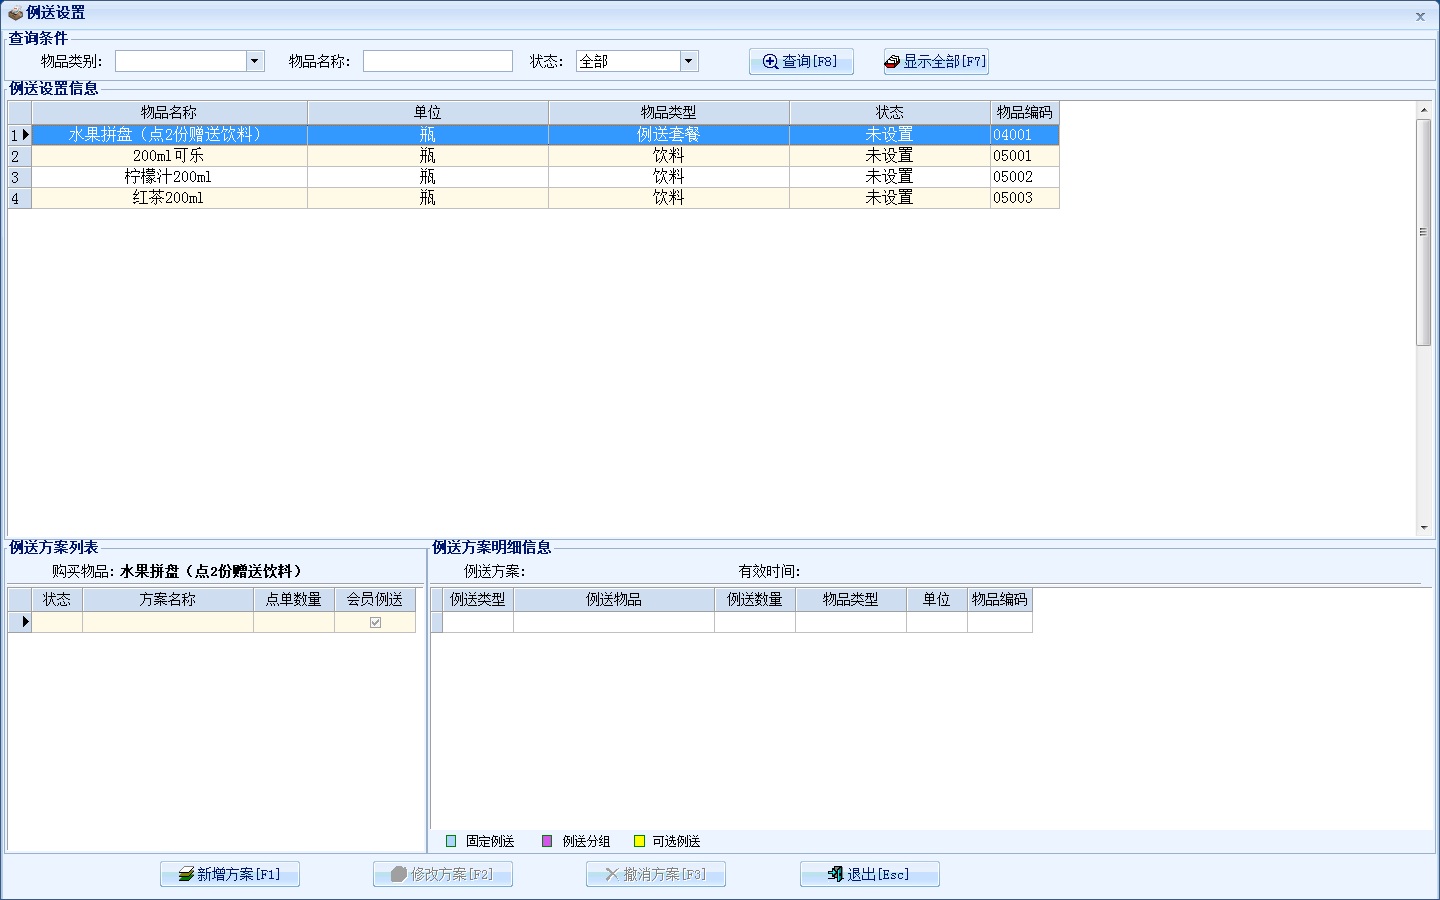
Task: Click the 物品编码 column header in top grid
Action: pos(1025,112)
